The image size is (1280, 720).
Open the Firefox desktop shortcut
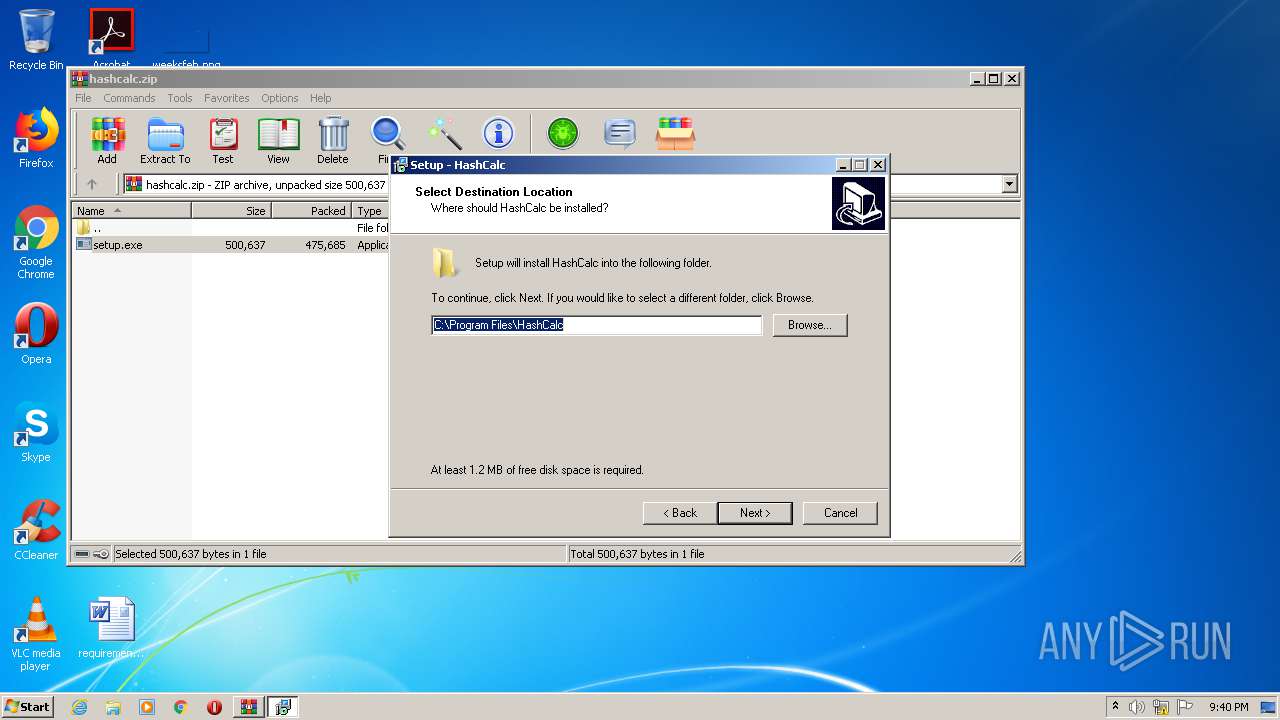pyautogui.click(x=36, y=138)
